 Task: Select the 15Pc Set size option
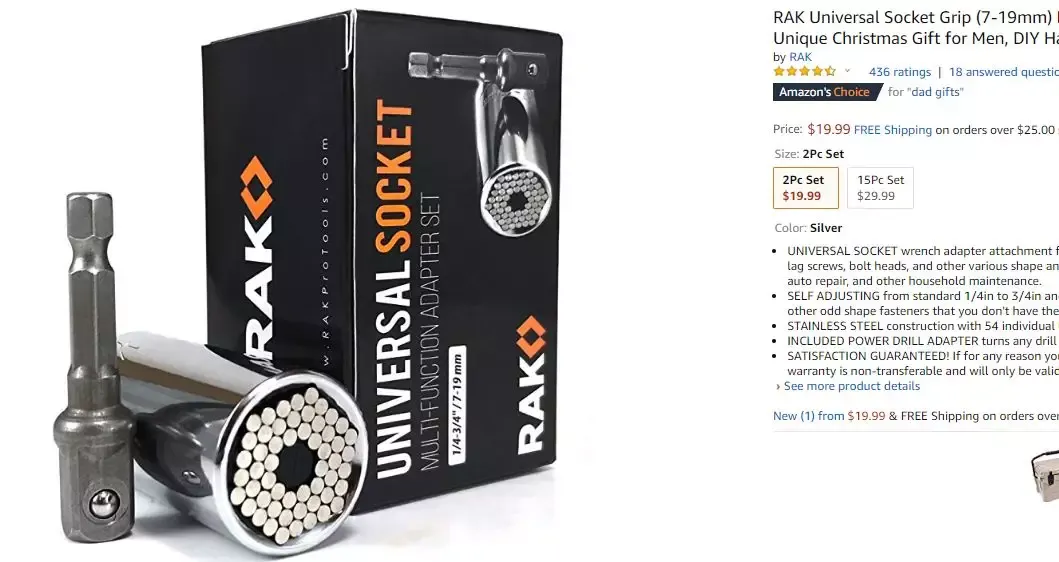click(880, 188)
